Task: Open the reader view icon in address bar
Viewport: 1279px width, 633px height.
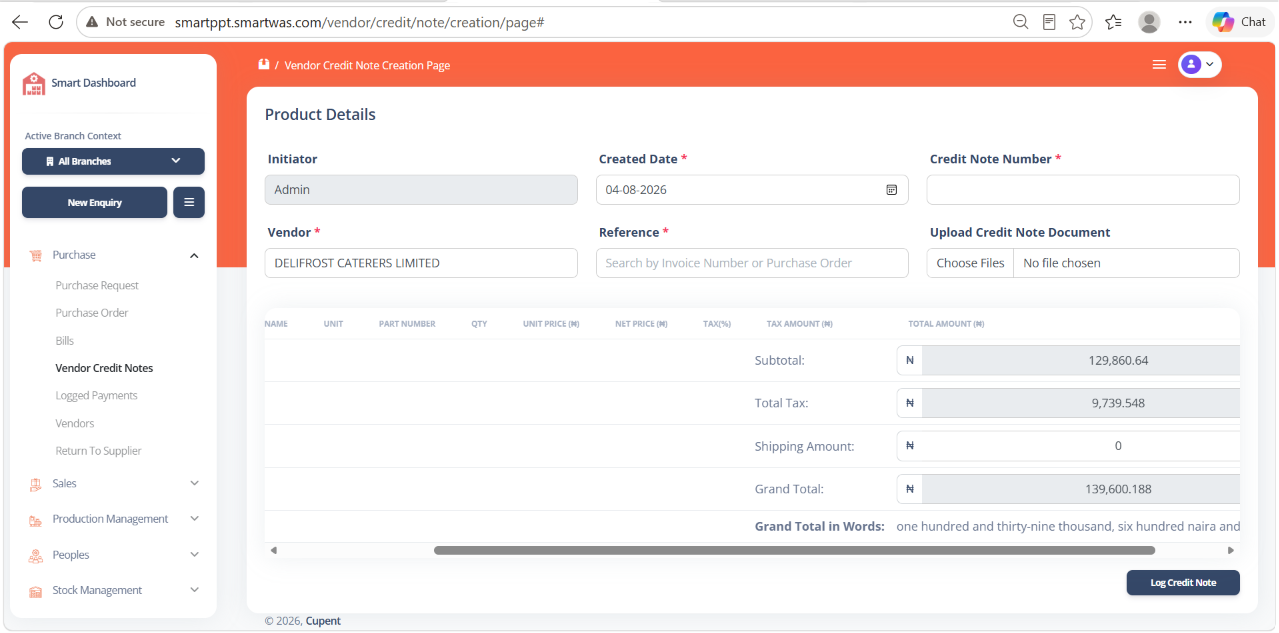Action: coord(1049,22)
